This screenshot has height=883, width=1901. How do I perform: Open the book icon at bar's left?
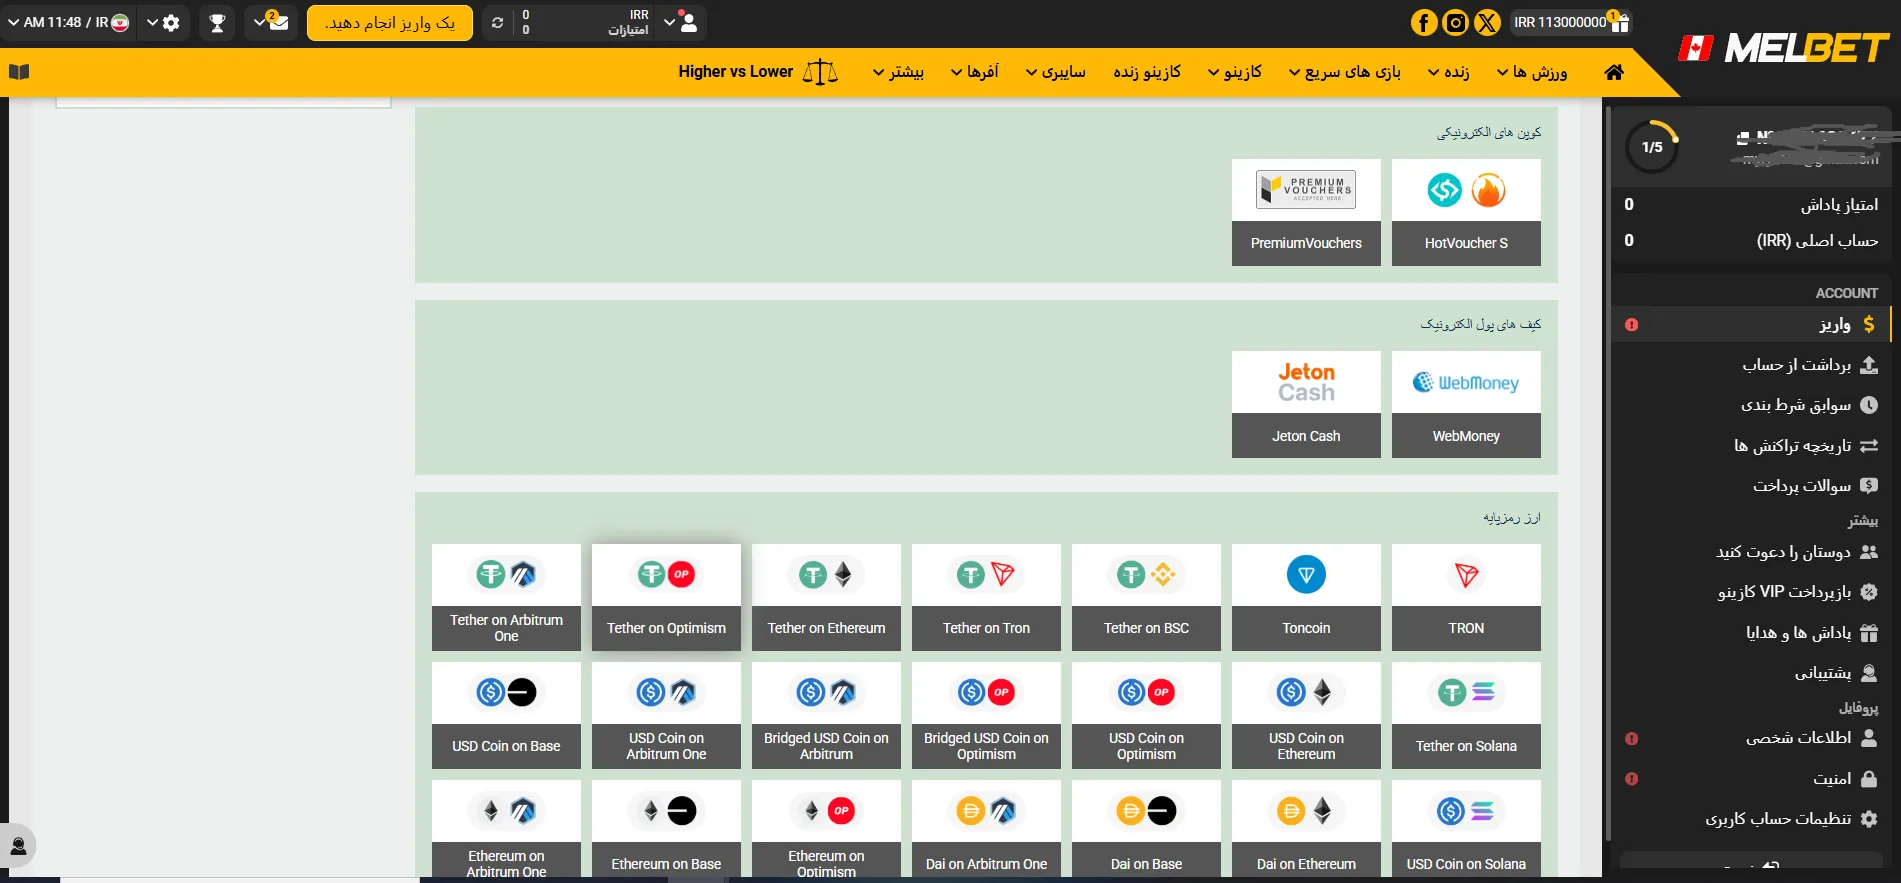tap(19, 72)
